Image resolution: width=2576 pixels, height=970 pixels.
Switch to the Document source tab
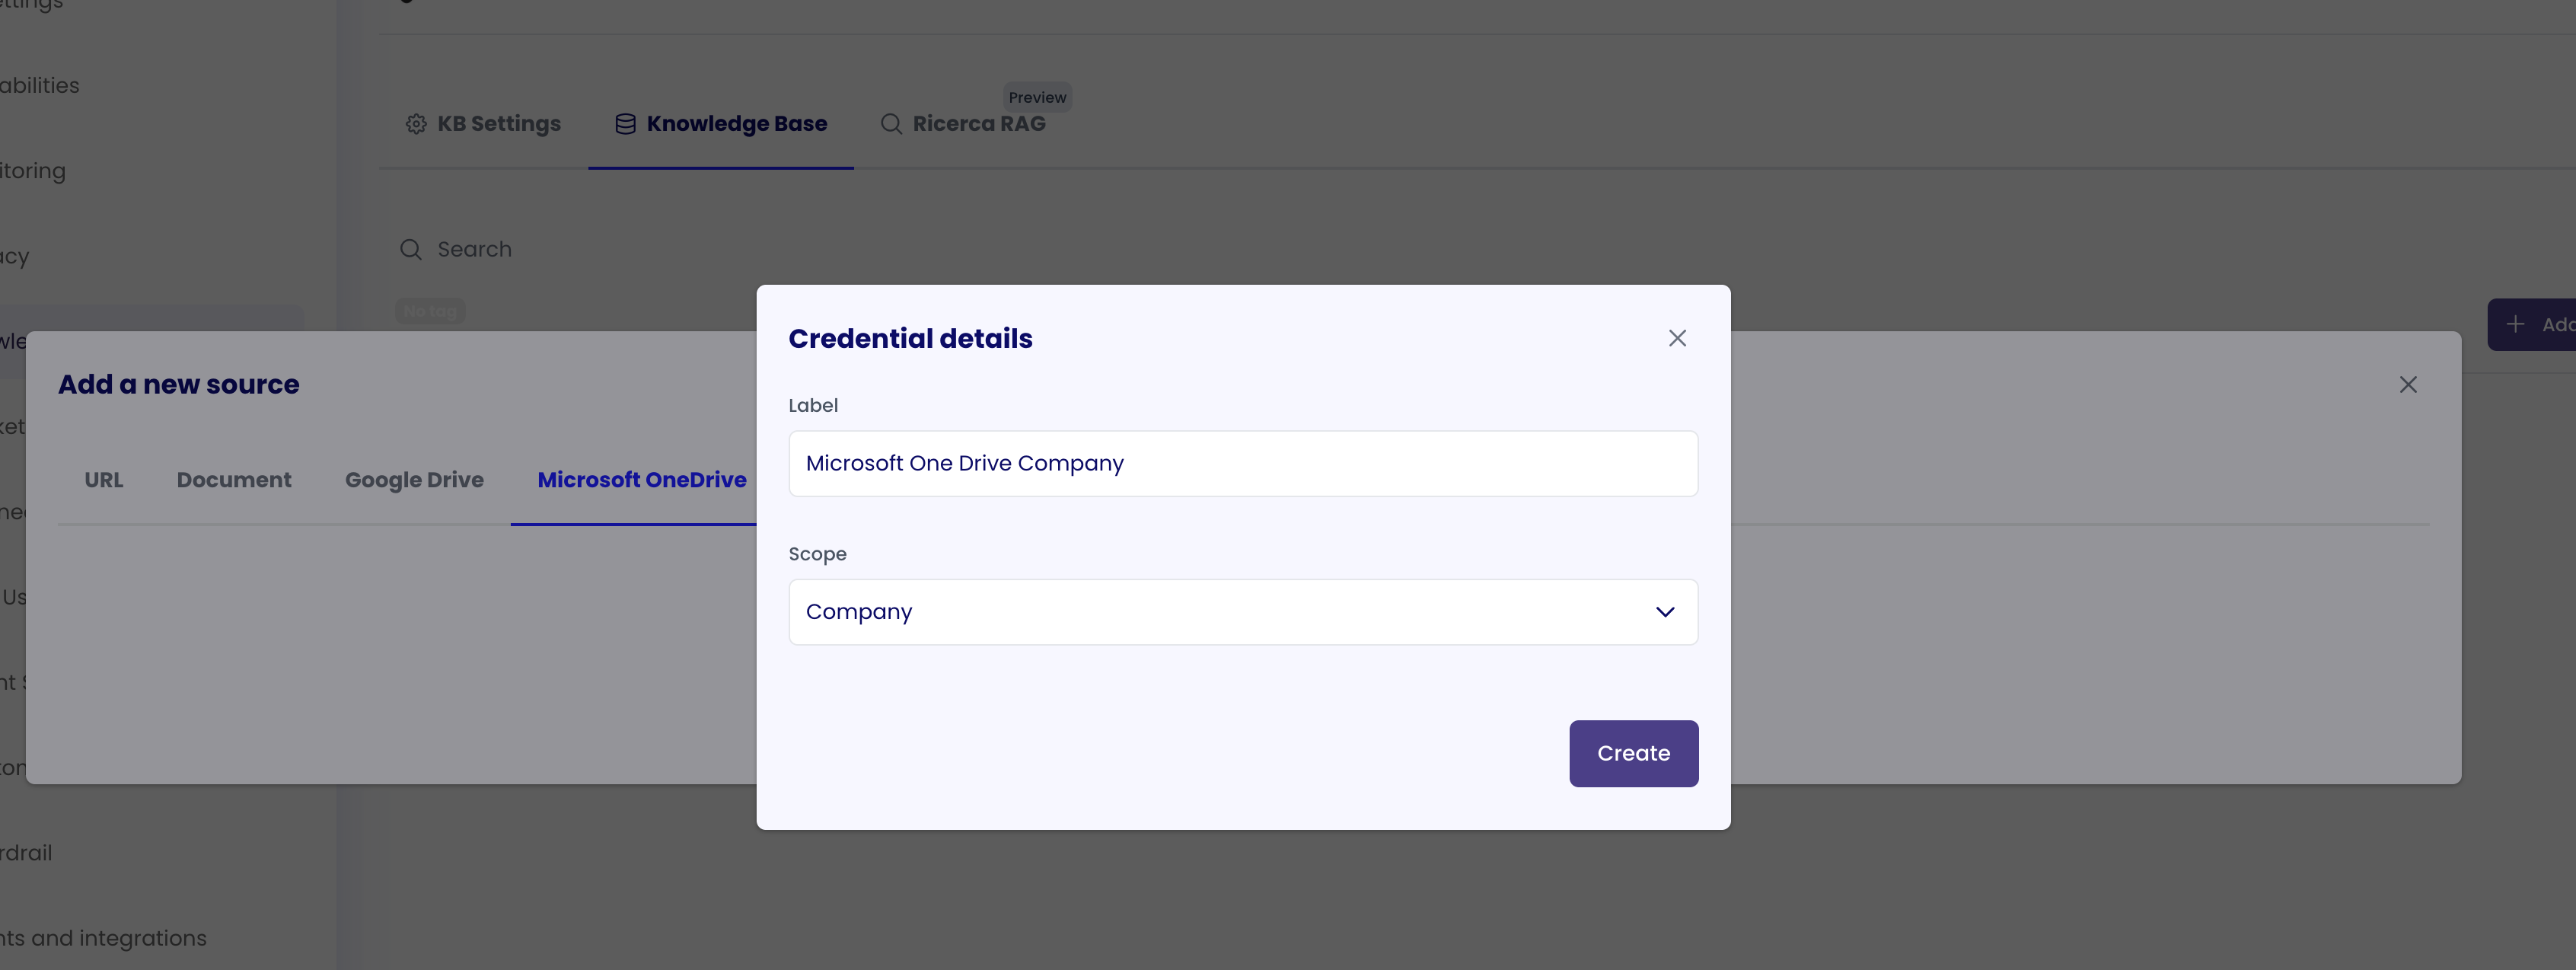(234, 480)
